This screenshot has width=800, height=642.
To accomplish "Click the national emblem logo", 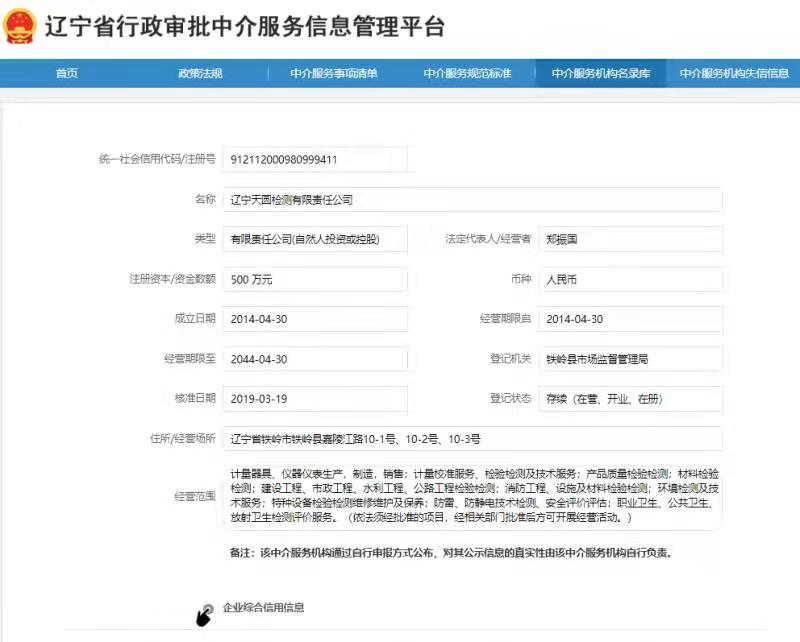I will pos(21,27).
